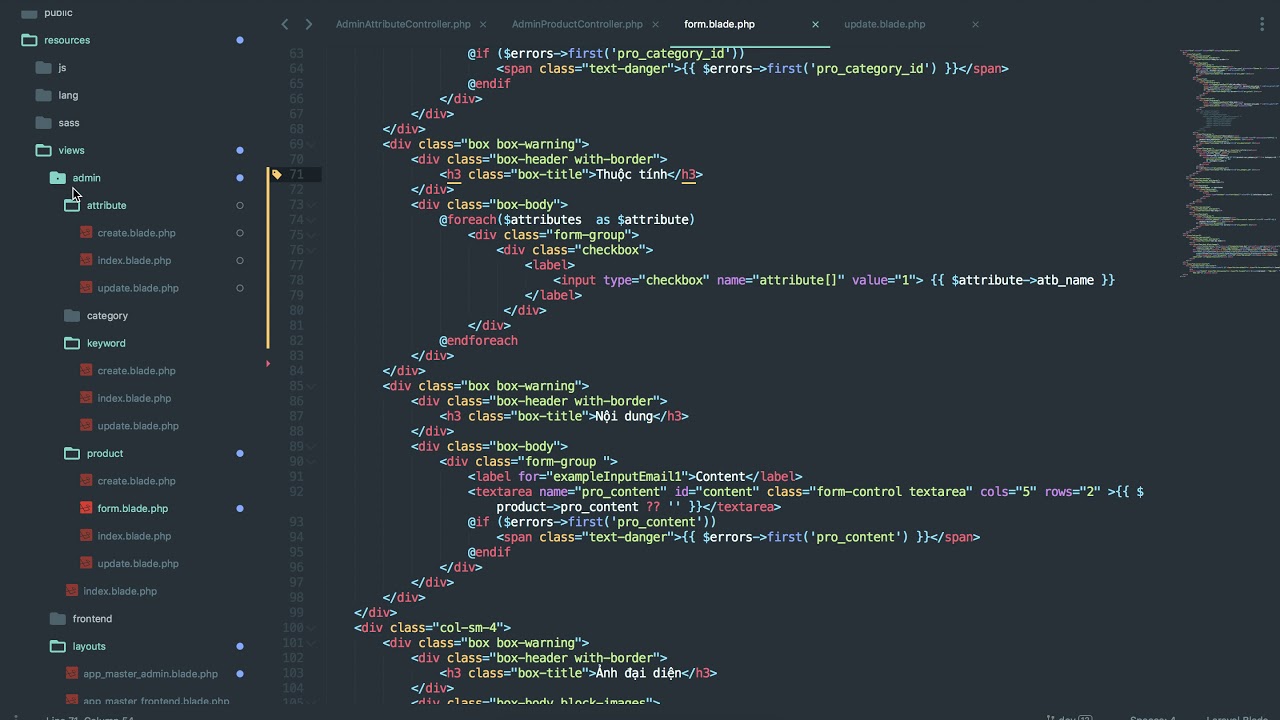Click '$attribute->atb_name' in the code
The width and height of the screenshot is (1280, 720).
(1023, 281)
